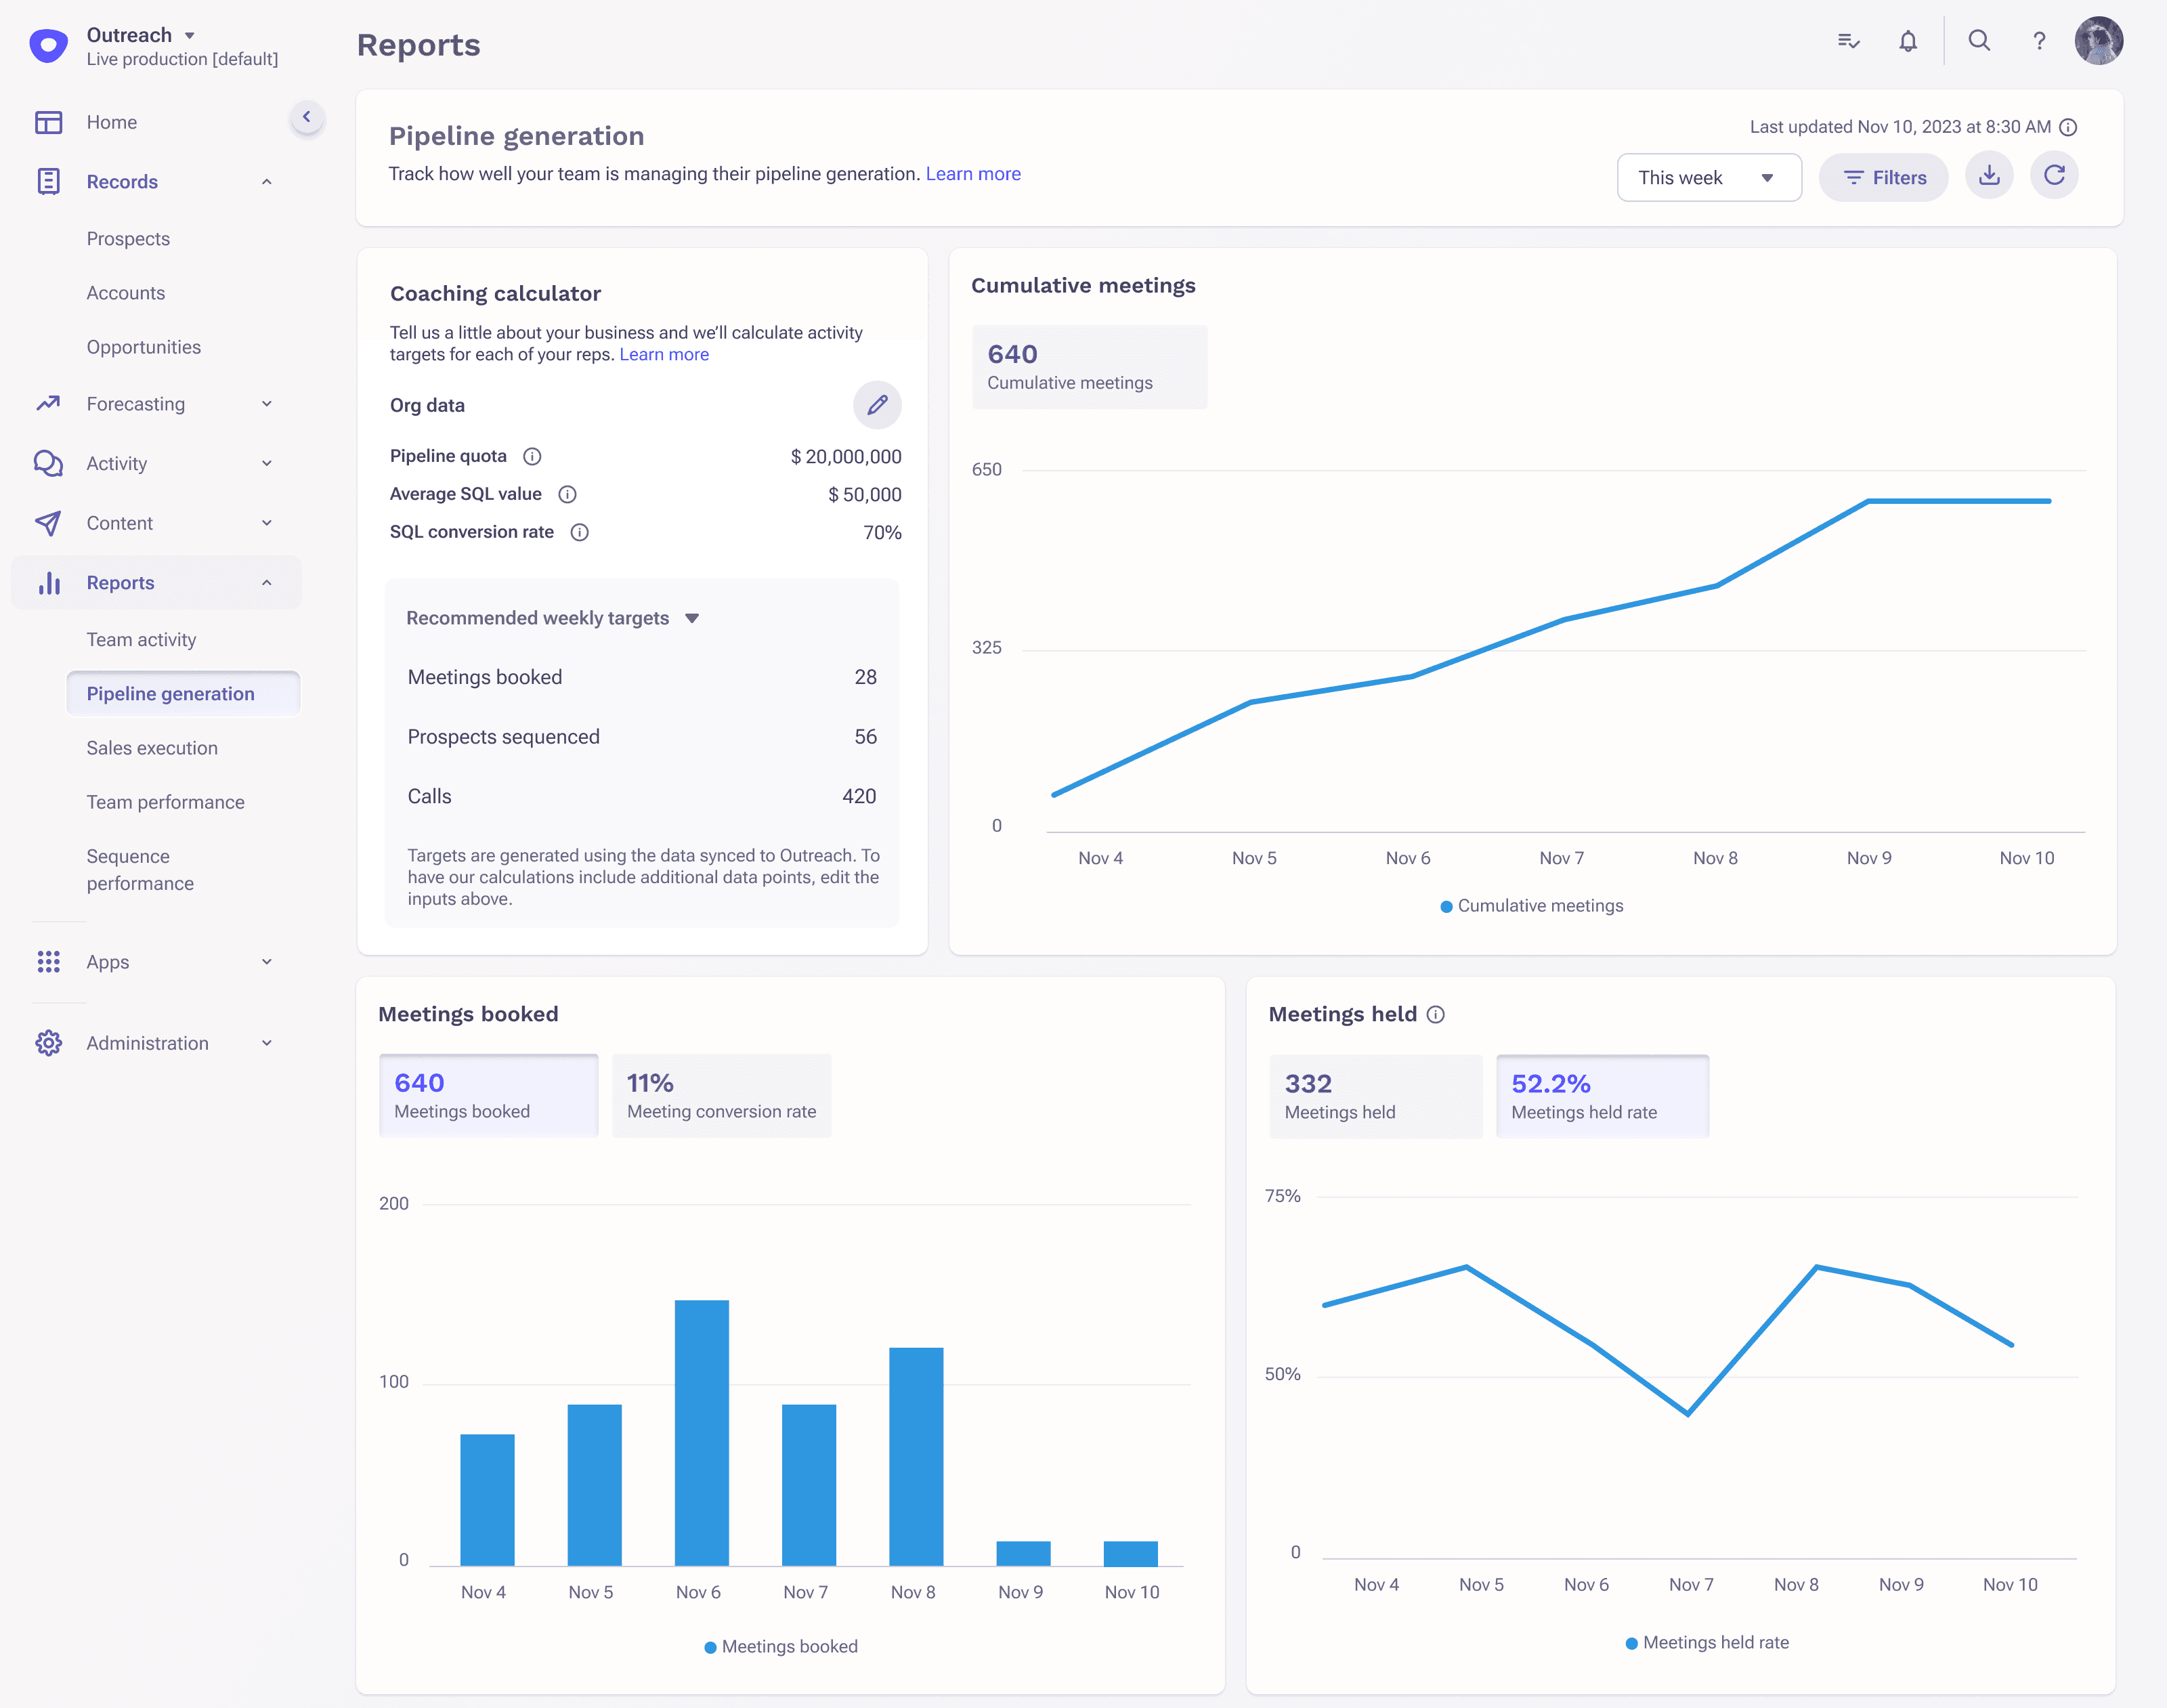Viewport: 2167px width, 1708px height.
Task: Click the Pipeline quota info icon
Action: click(x=533, y=456)
